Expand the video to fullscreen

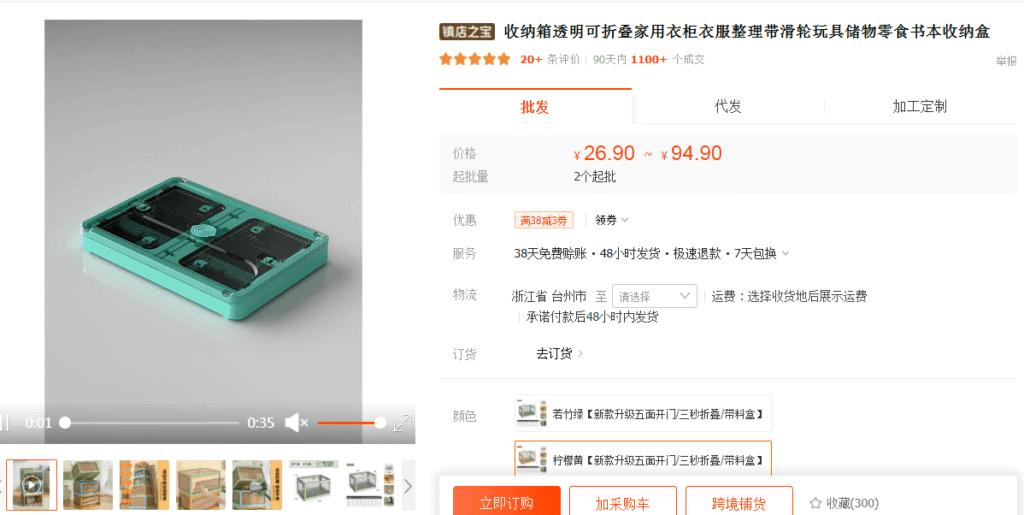tap(402, 423)
